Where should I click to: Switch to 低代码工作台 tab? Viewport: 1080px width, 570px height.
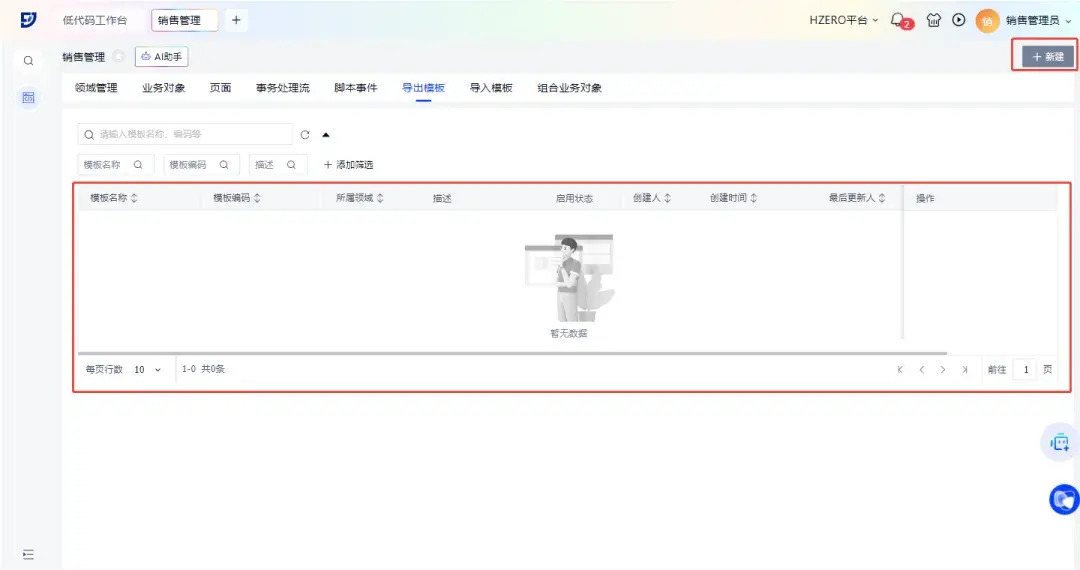[95, 20]
